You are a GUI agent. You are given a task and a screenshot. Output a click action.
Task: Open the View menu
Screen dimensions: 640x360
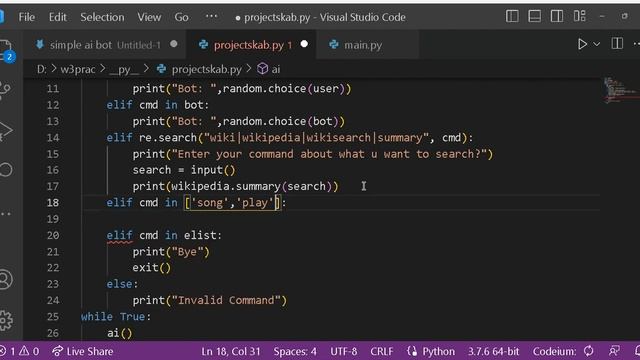149,17
